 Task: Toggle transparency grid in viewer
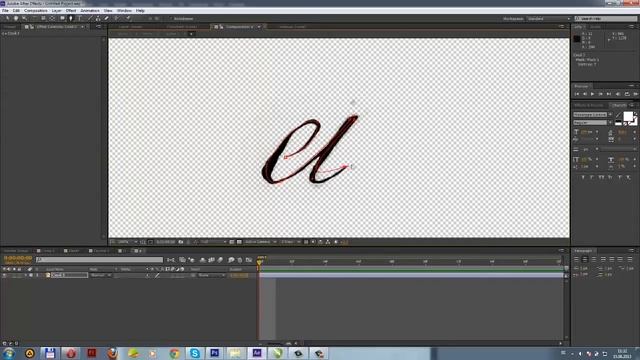pos(239,242)
